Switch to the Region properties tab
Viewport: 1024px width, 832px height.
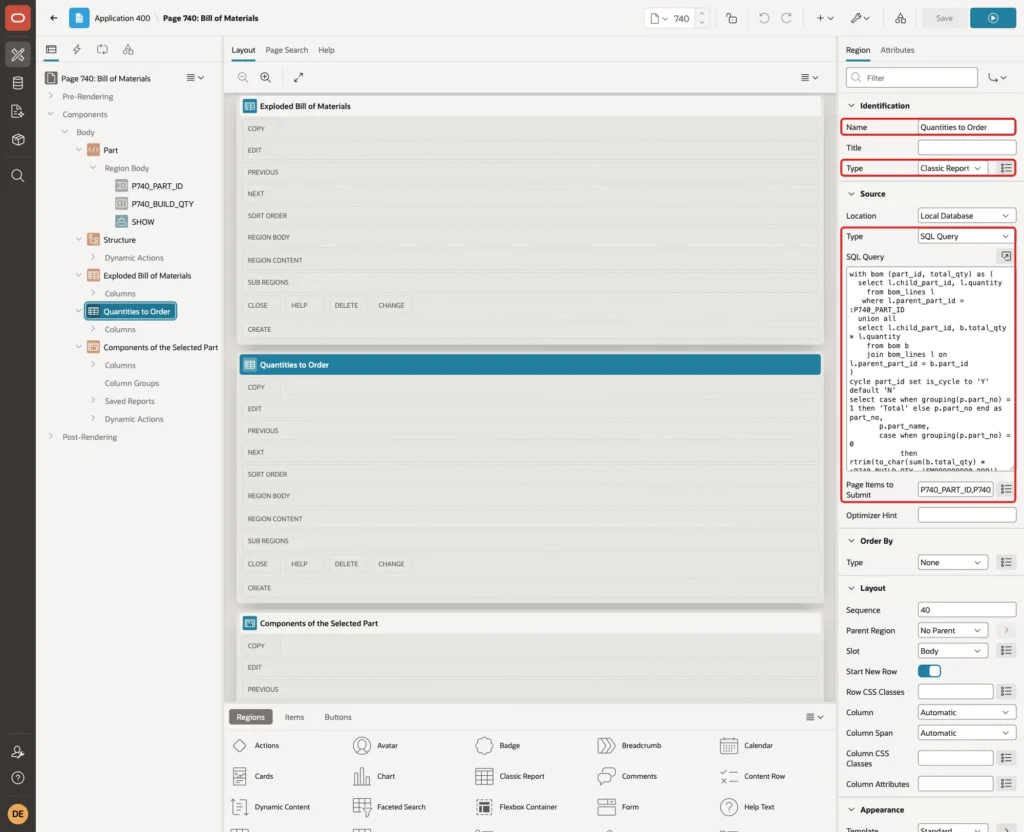pyautogui.click(x=857, y=50)
